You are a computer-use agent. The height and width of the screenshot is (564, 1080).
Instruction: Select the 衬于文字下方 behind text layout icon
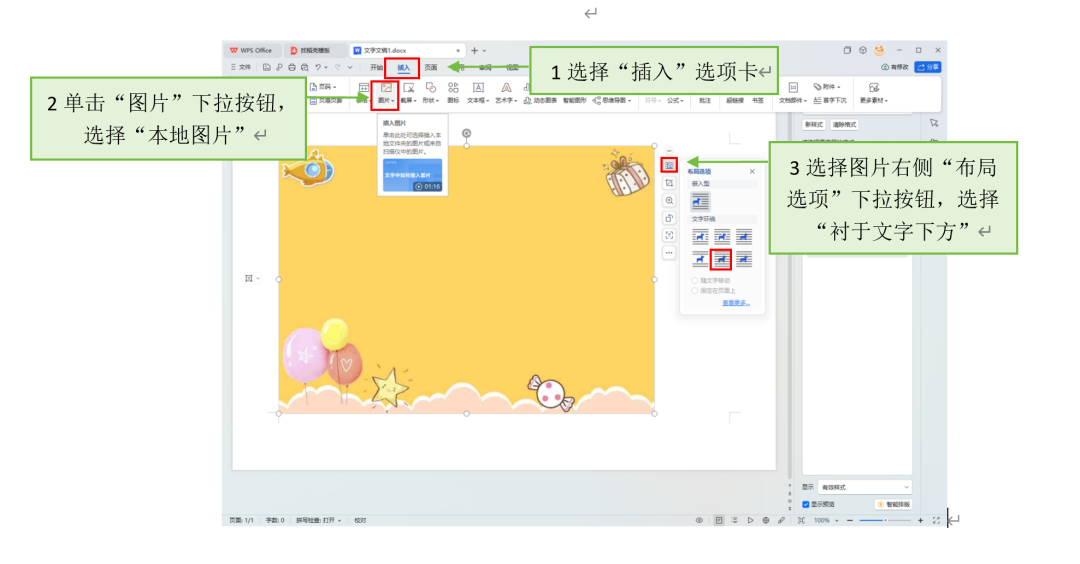point(721,259)
